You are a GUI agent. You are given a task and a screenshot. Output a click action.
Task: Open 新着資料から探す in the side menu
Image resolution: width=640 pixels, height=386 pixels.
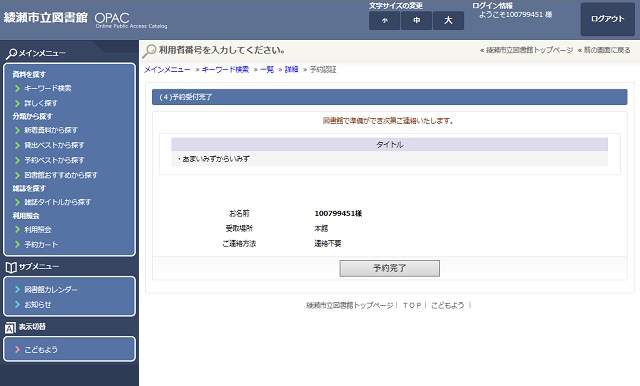coord(51,130)
